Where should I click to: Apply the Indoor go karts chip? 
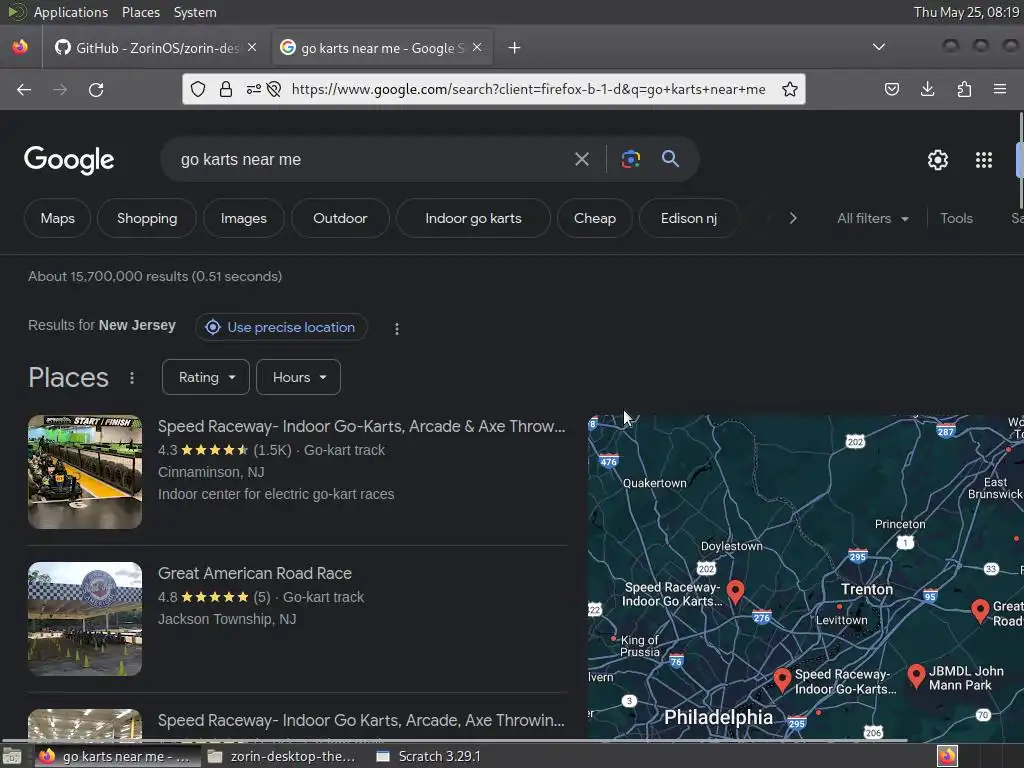473,218
